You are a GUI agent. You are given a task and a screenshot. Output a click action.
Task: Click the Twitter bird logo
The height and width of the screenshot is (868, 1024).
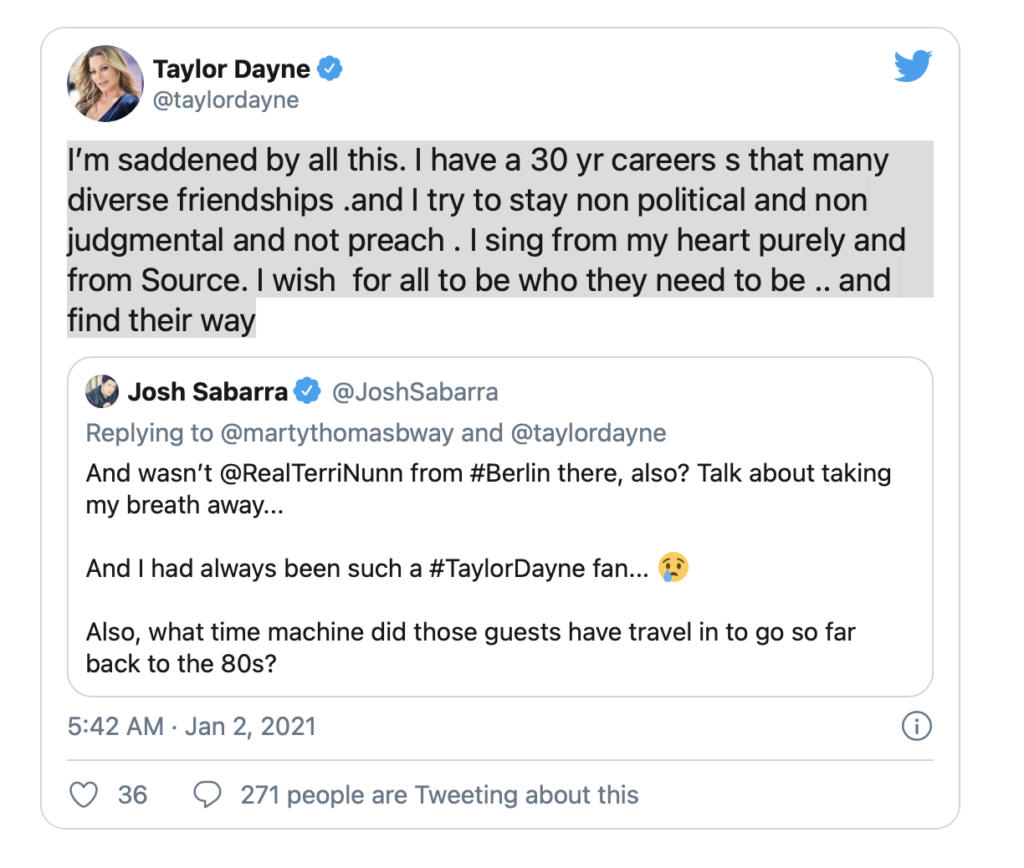tap(912, 66)
